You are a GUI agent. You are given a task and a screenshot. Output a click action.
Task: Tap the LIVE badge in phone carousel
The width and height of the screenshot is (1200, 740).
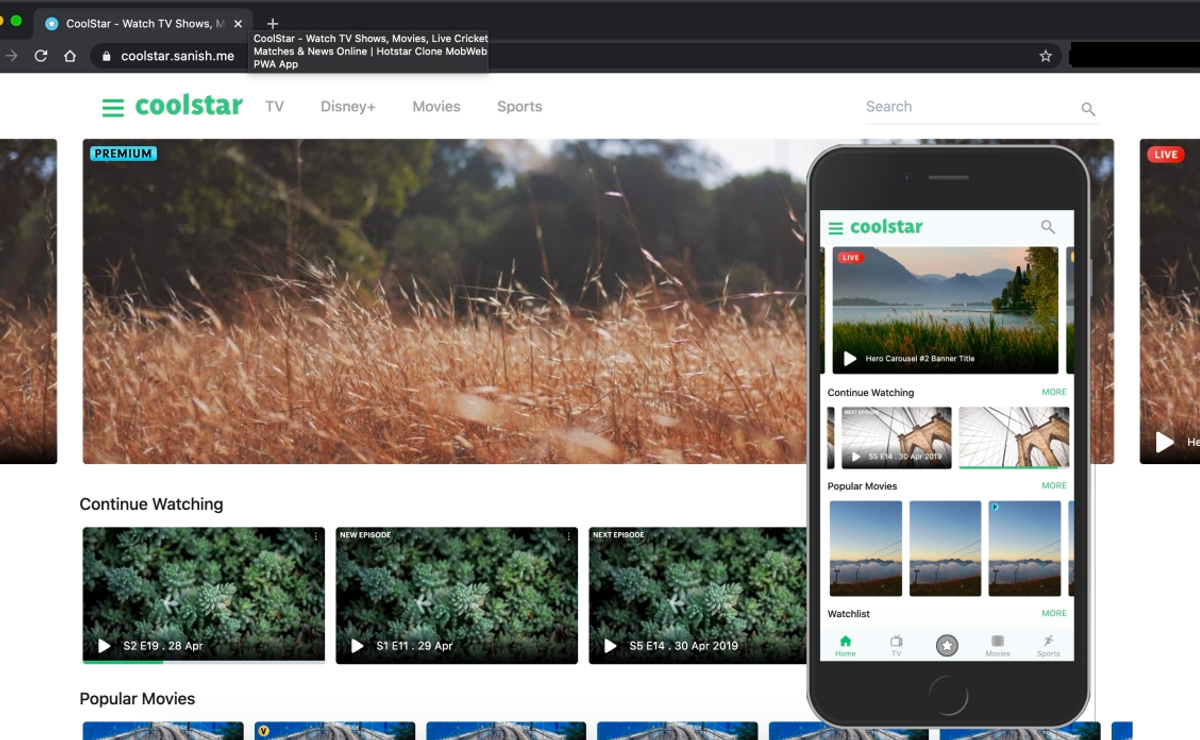(850, 258)
